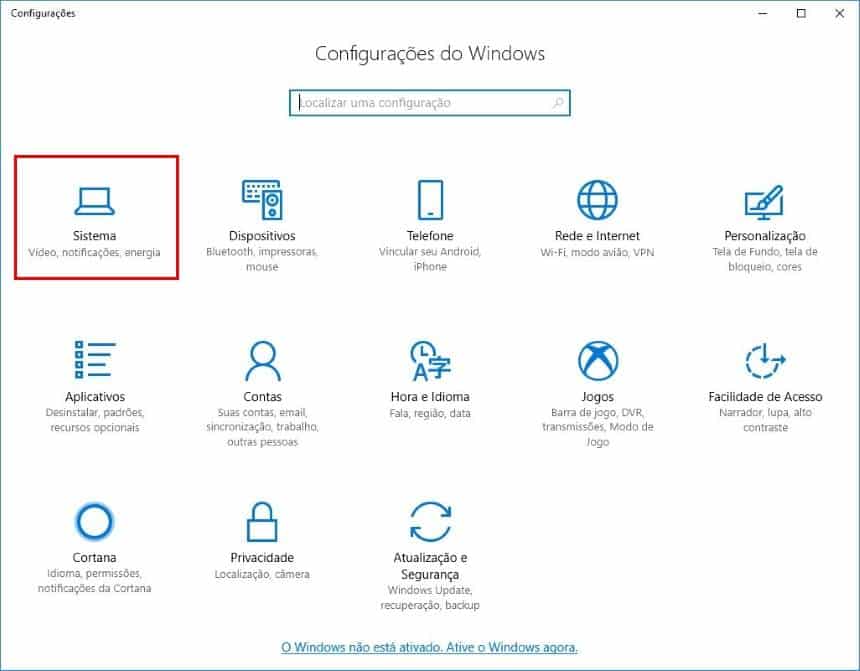This screenshot has height=671, width=860.
Task: Click the 'Bluetooth, impressoras, mouse' description
Action: (x=262, y=259)
